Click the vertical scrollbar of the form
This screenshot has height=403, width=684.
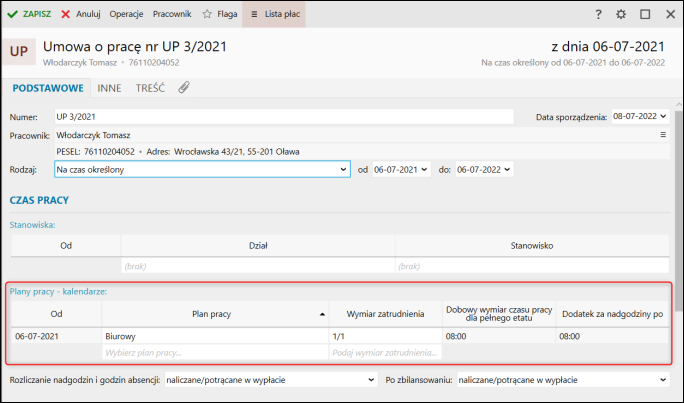(678, 209)
